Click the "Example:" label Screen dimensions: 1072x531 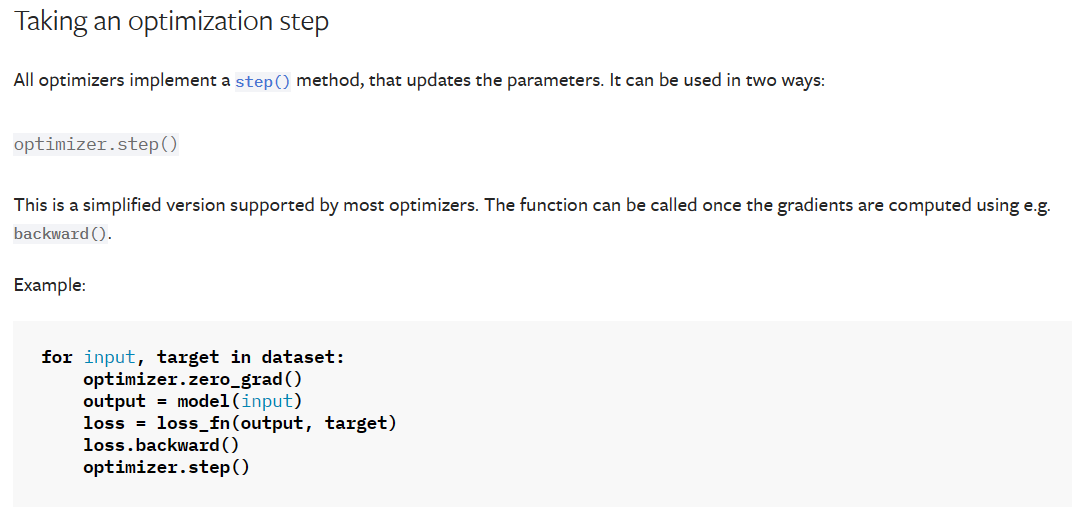coord(50,285)
